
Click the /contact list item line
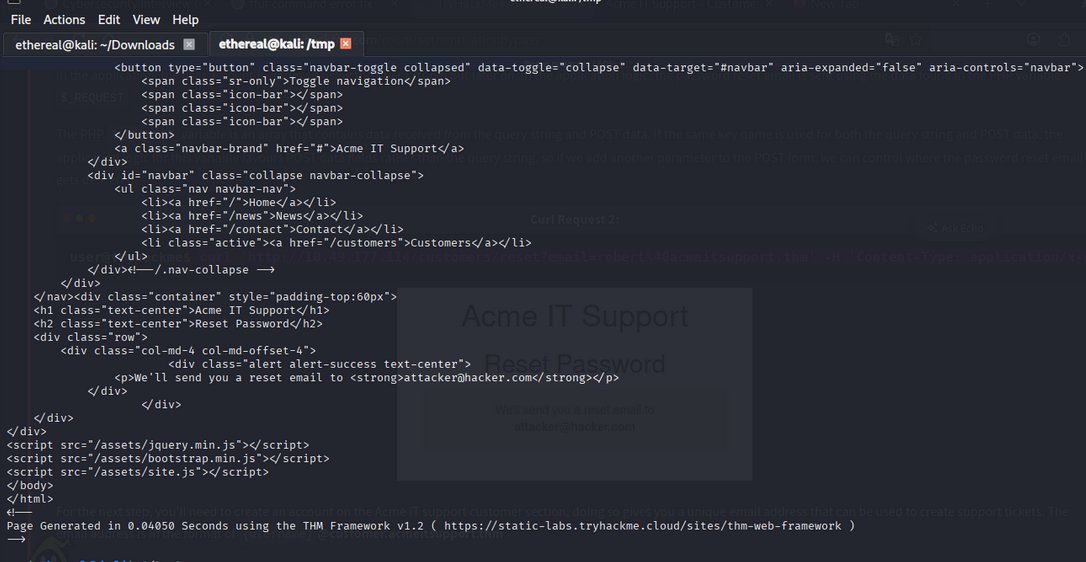pyautogui.click(x=272, y=229)
